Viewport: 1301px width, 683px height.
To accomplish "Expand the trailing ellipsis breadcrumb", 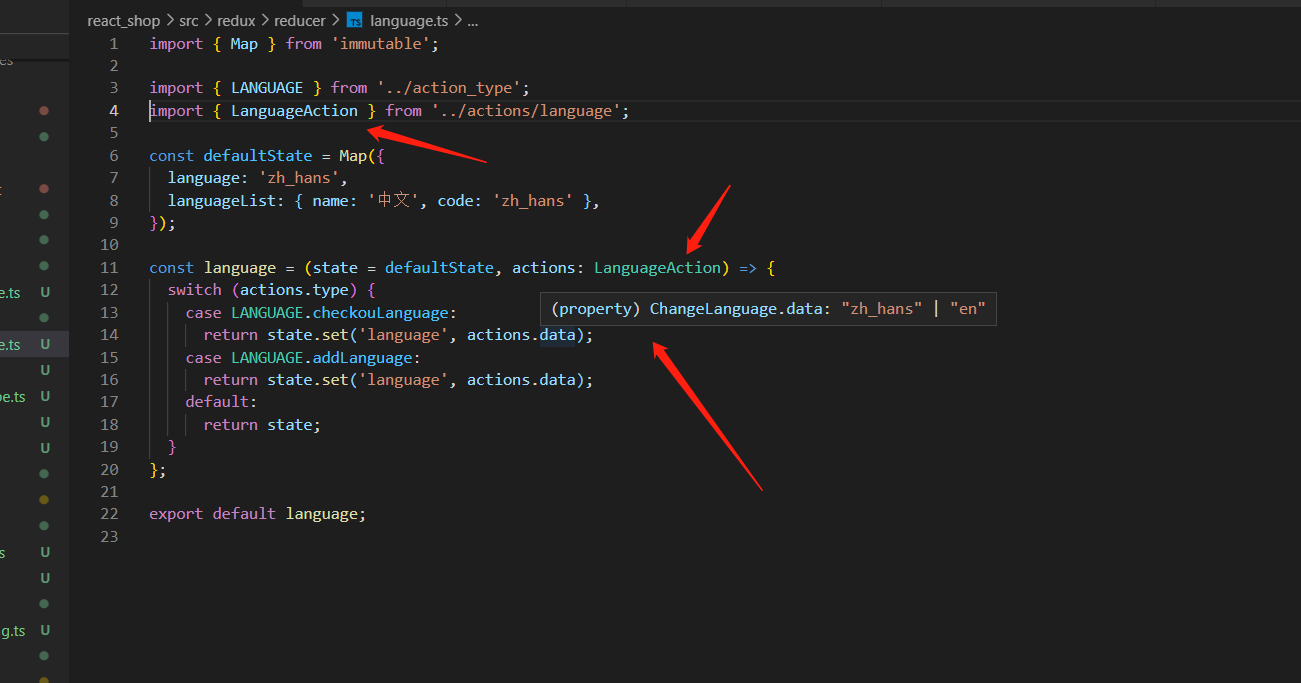I will coord(473,20).
